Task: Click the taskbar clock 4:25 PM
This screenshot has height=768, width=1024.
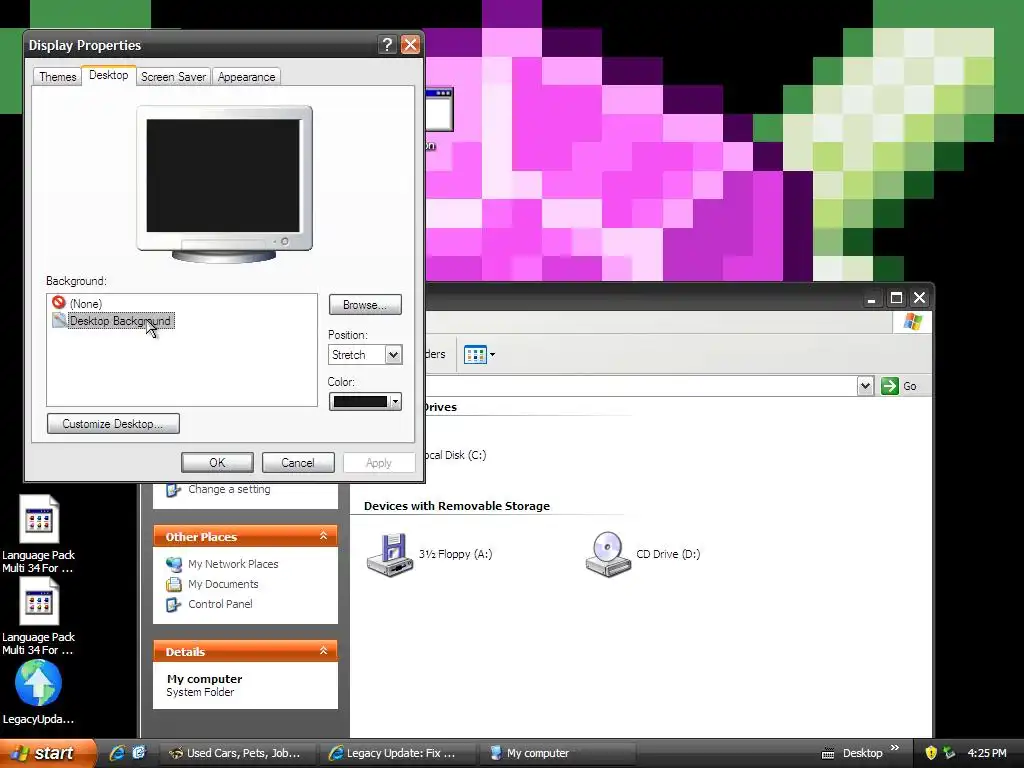Action: [987, 753]
